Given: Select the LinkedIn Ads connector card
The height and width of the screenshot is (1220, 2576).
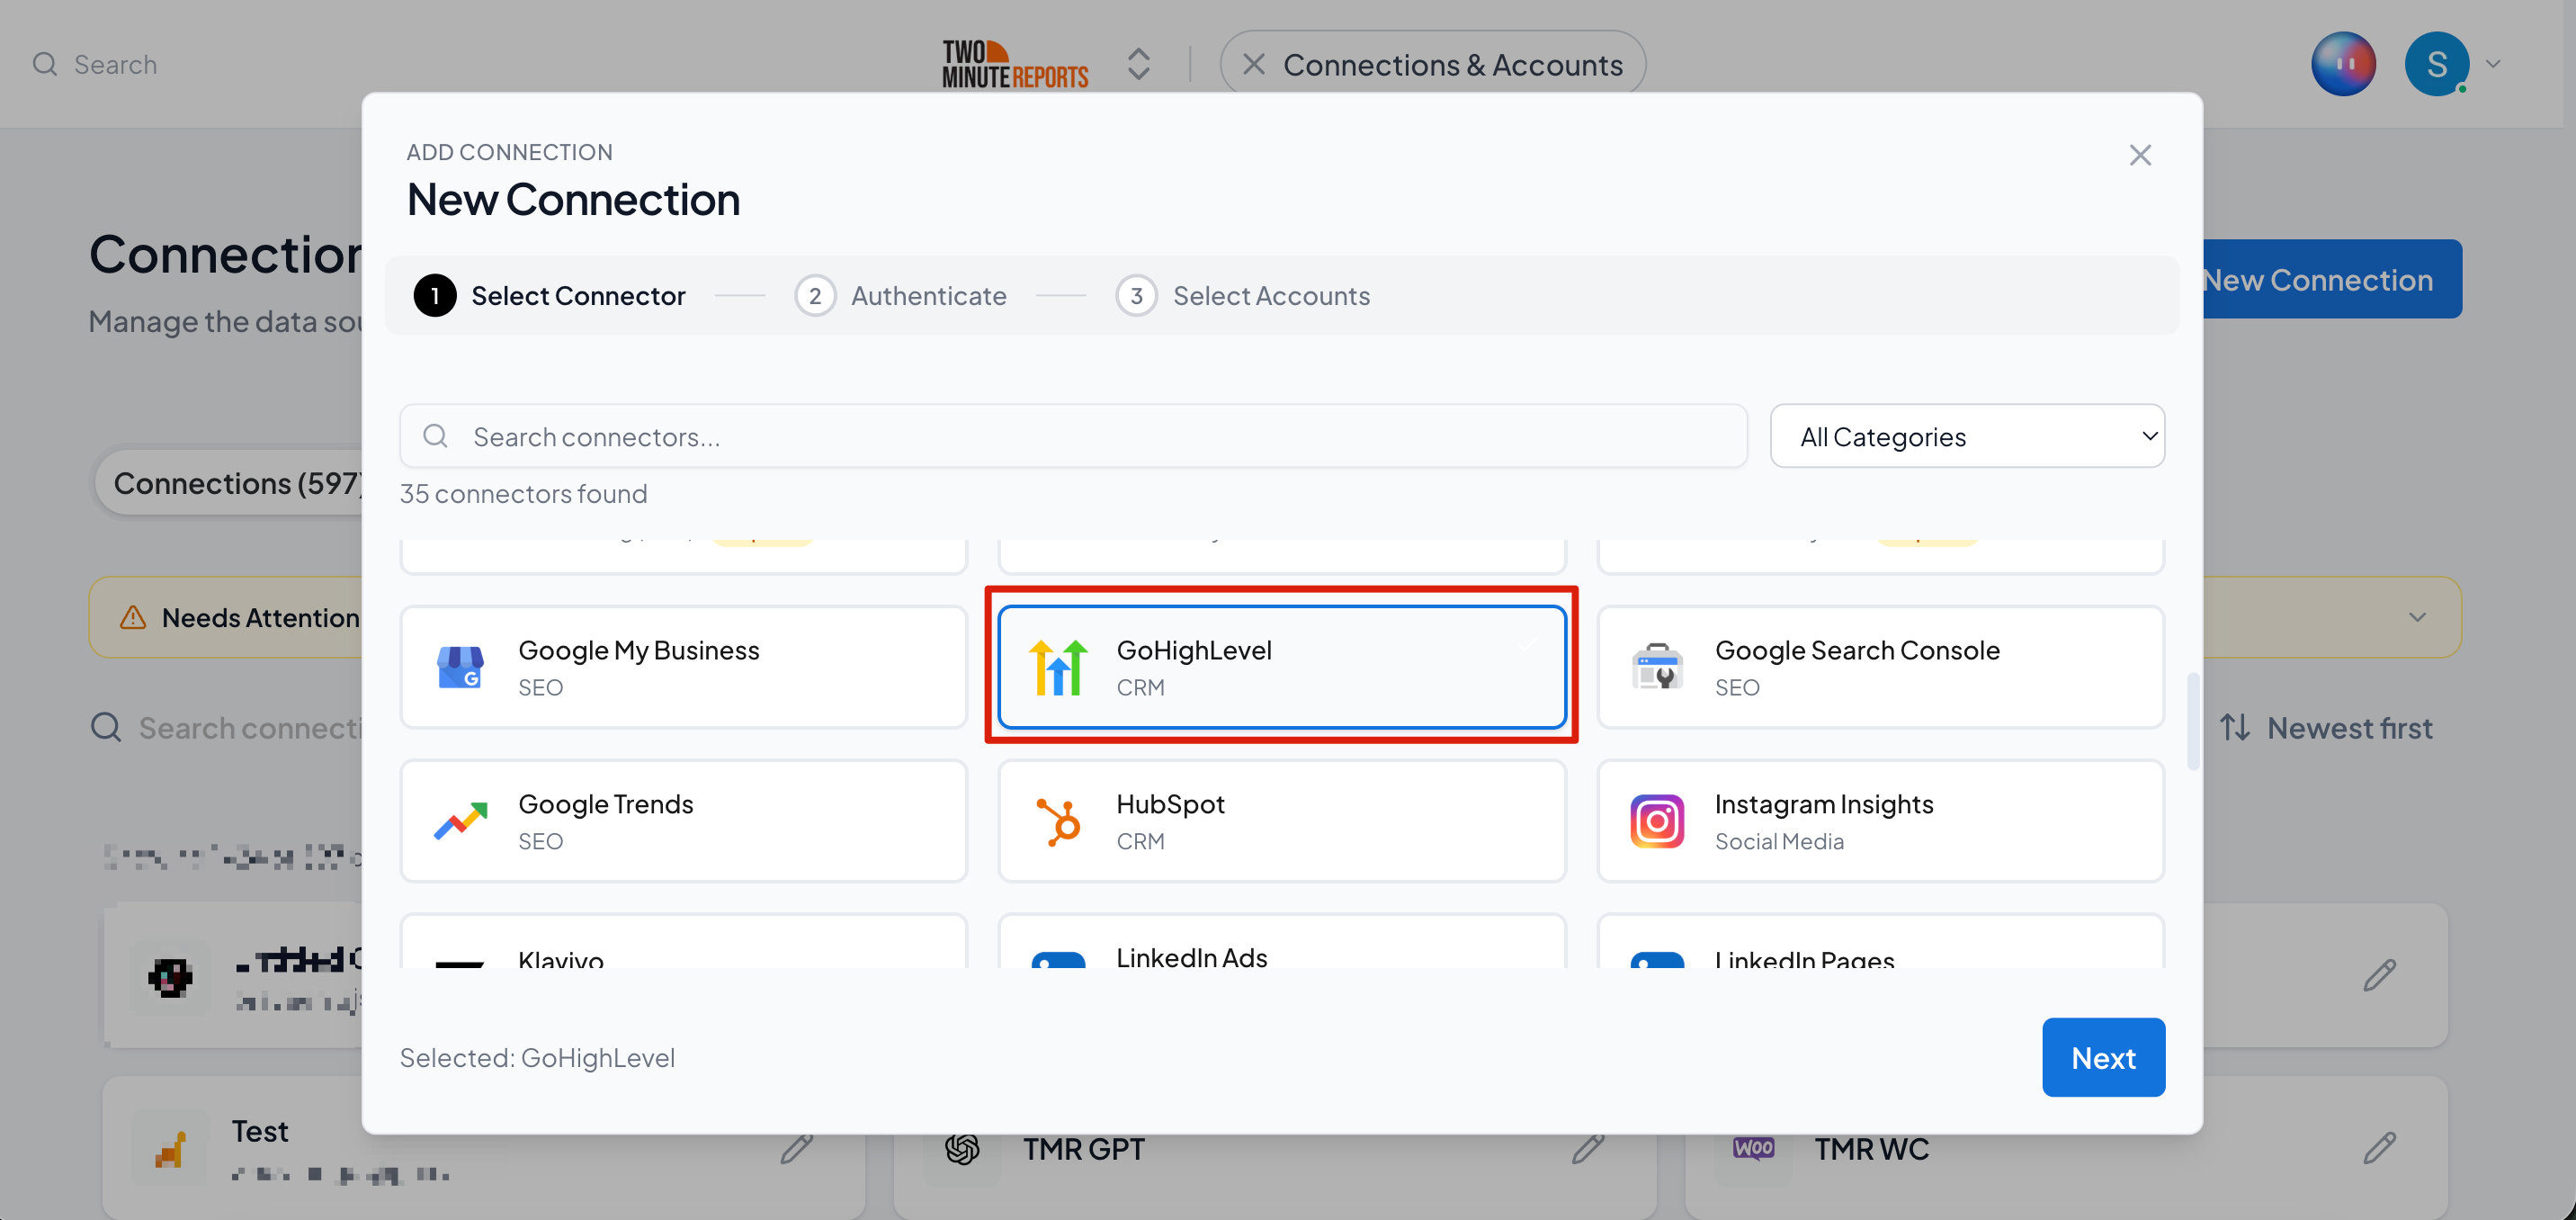Looking at the screenshot, I should tap(1281, 940).
